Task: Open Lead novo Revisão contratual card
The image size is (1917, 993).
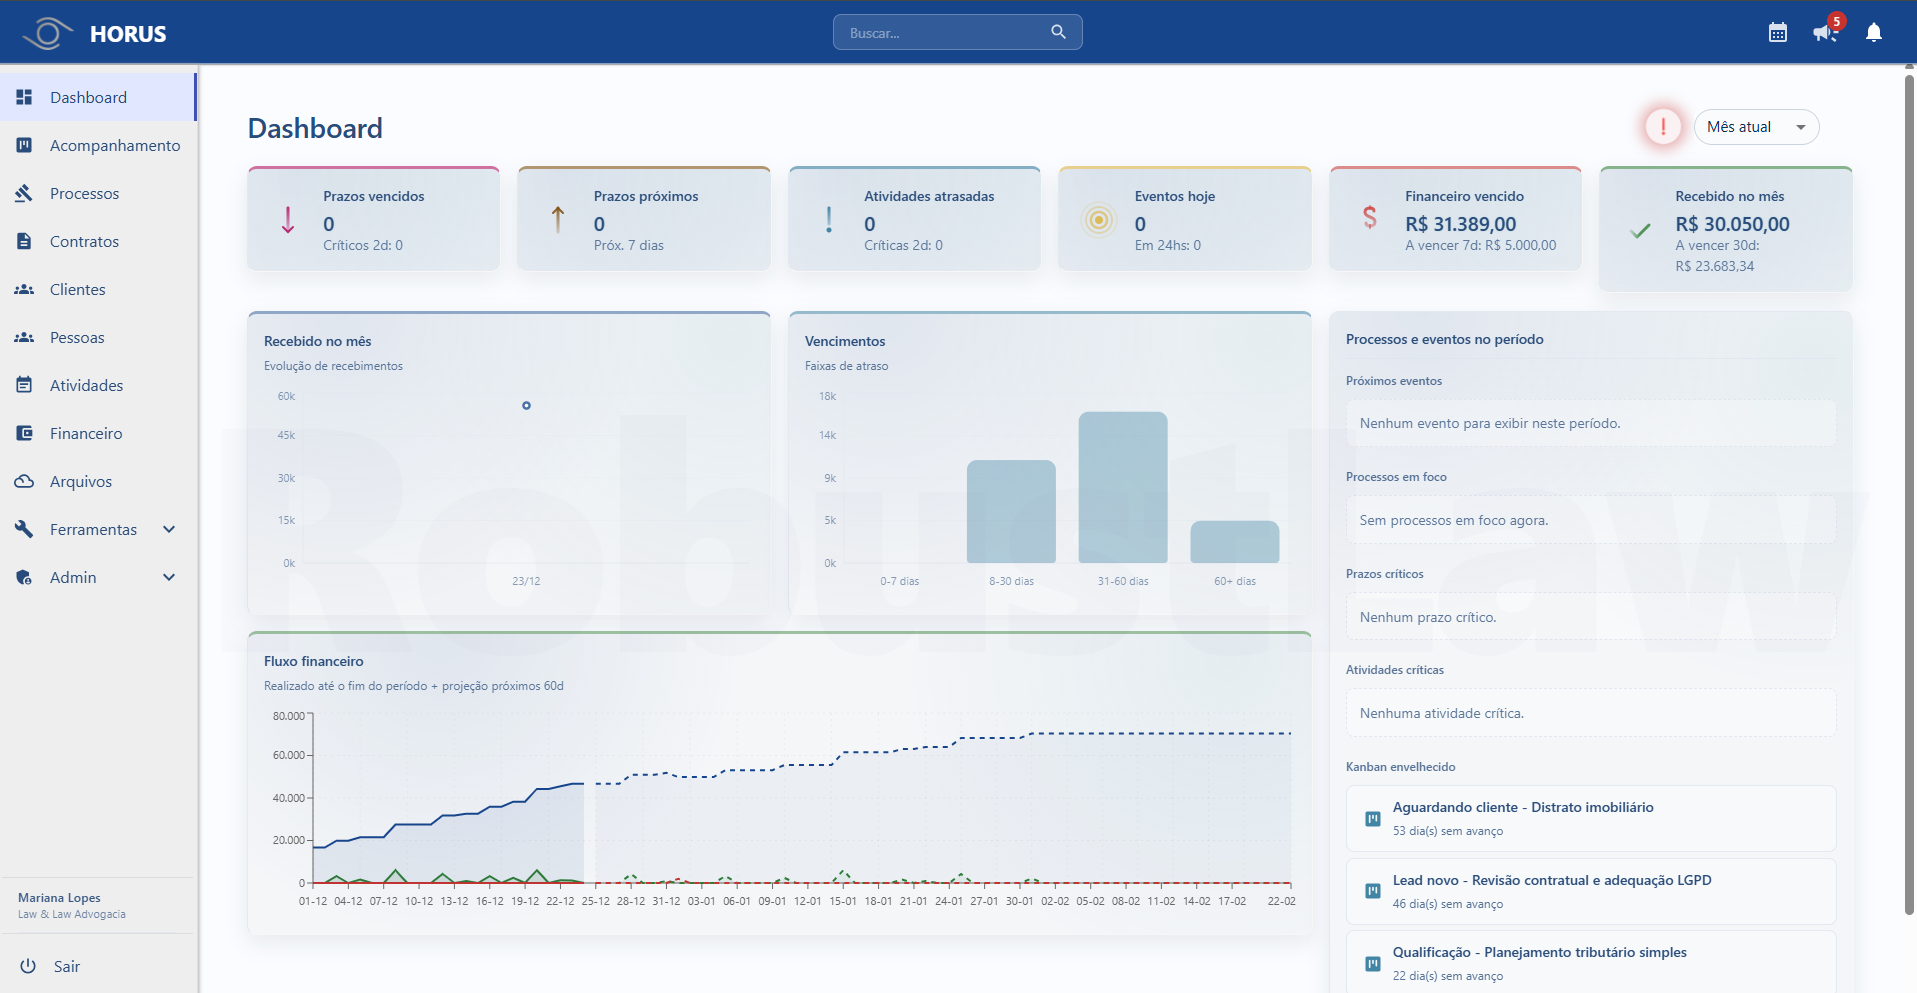Action: click(1590, 891)
